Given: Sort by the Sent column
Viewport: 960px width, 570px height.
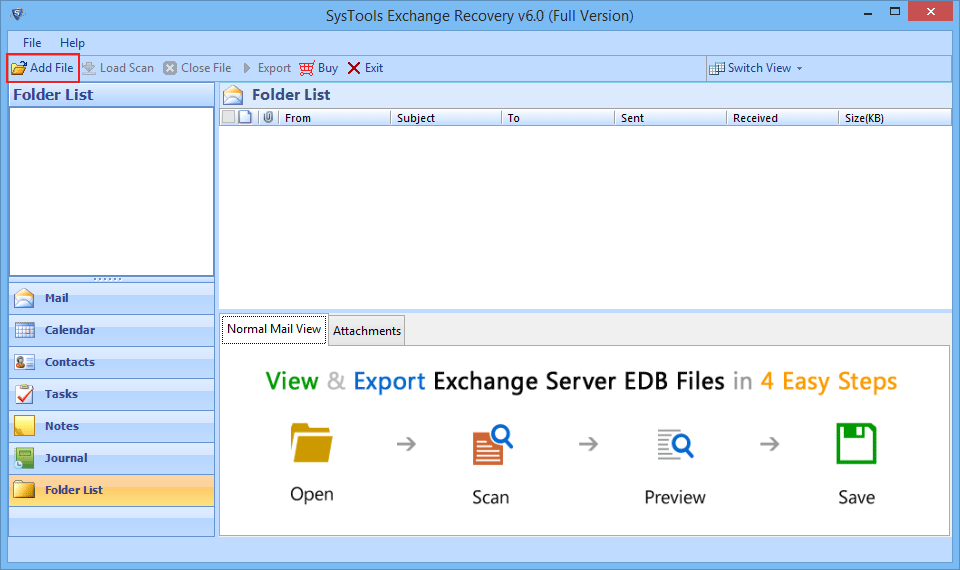Looking at the screenshot, I should tap(670, 118).
